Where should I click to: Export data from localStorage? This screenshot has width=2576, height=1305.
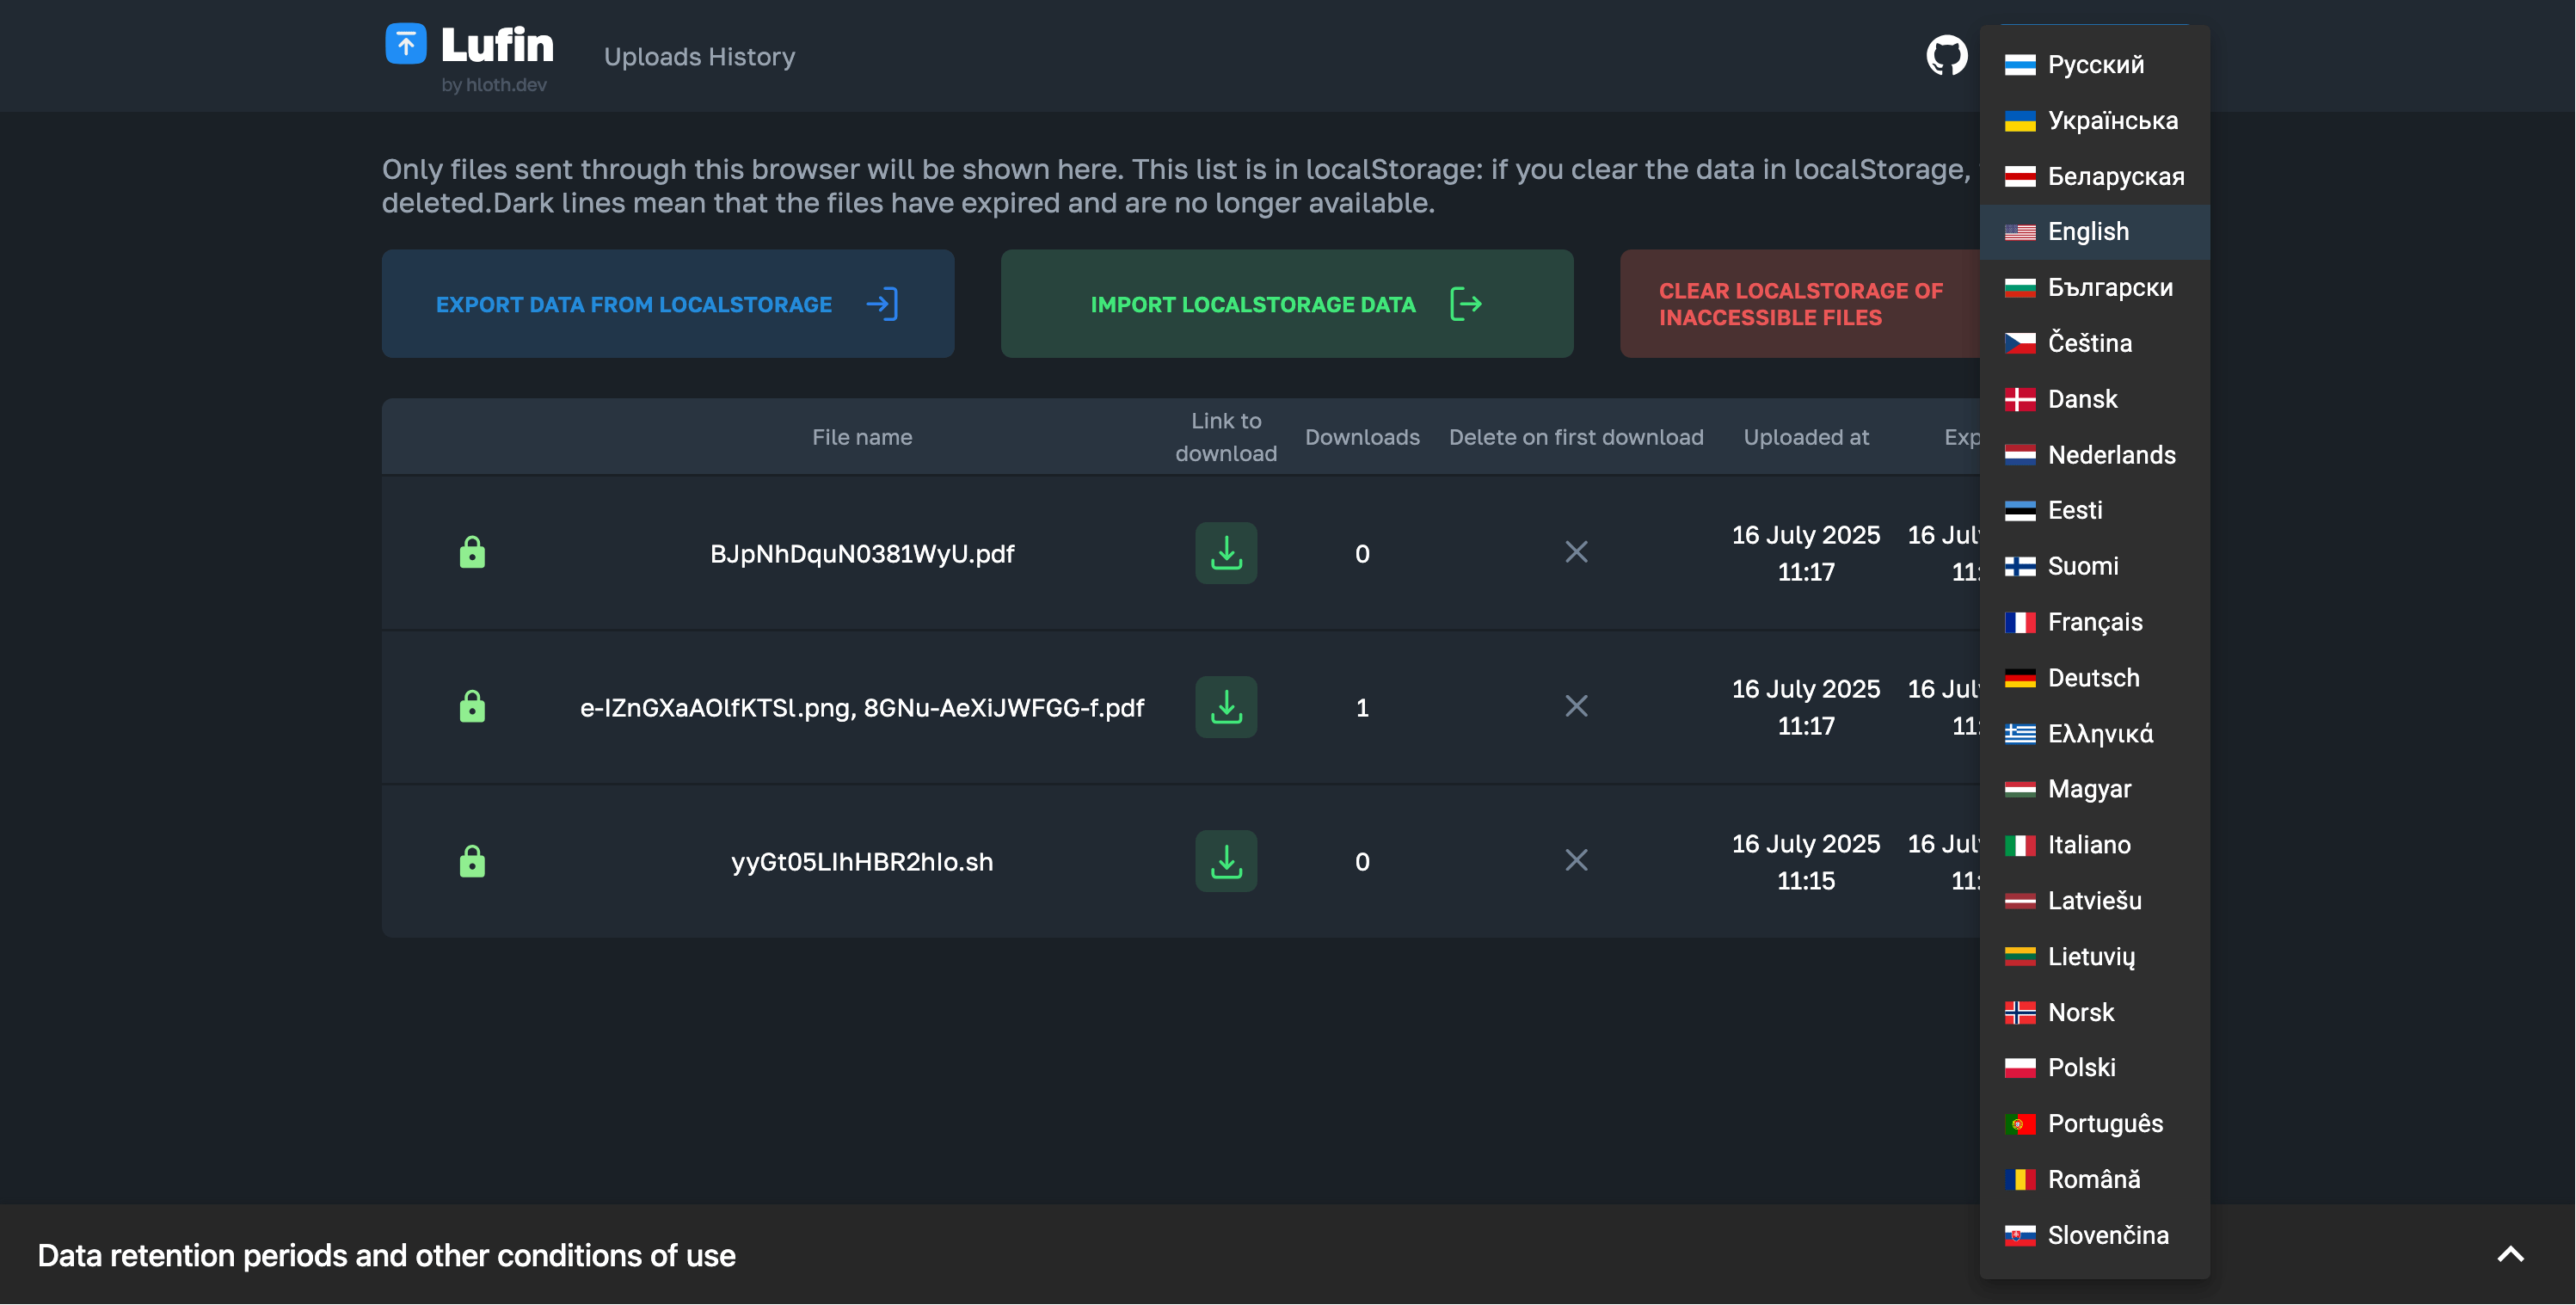(x=667, y=304)
